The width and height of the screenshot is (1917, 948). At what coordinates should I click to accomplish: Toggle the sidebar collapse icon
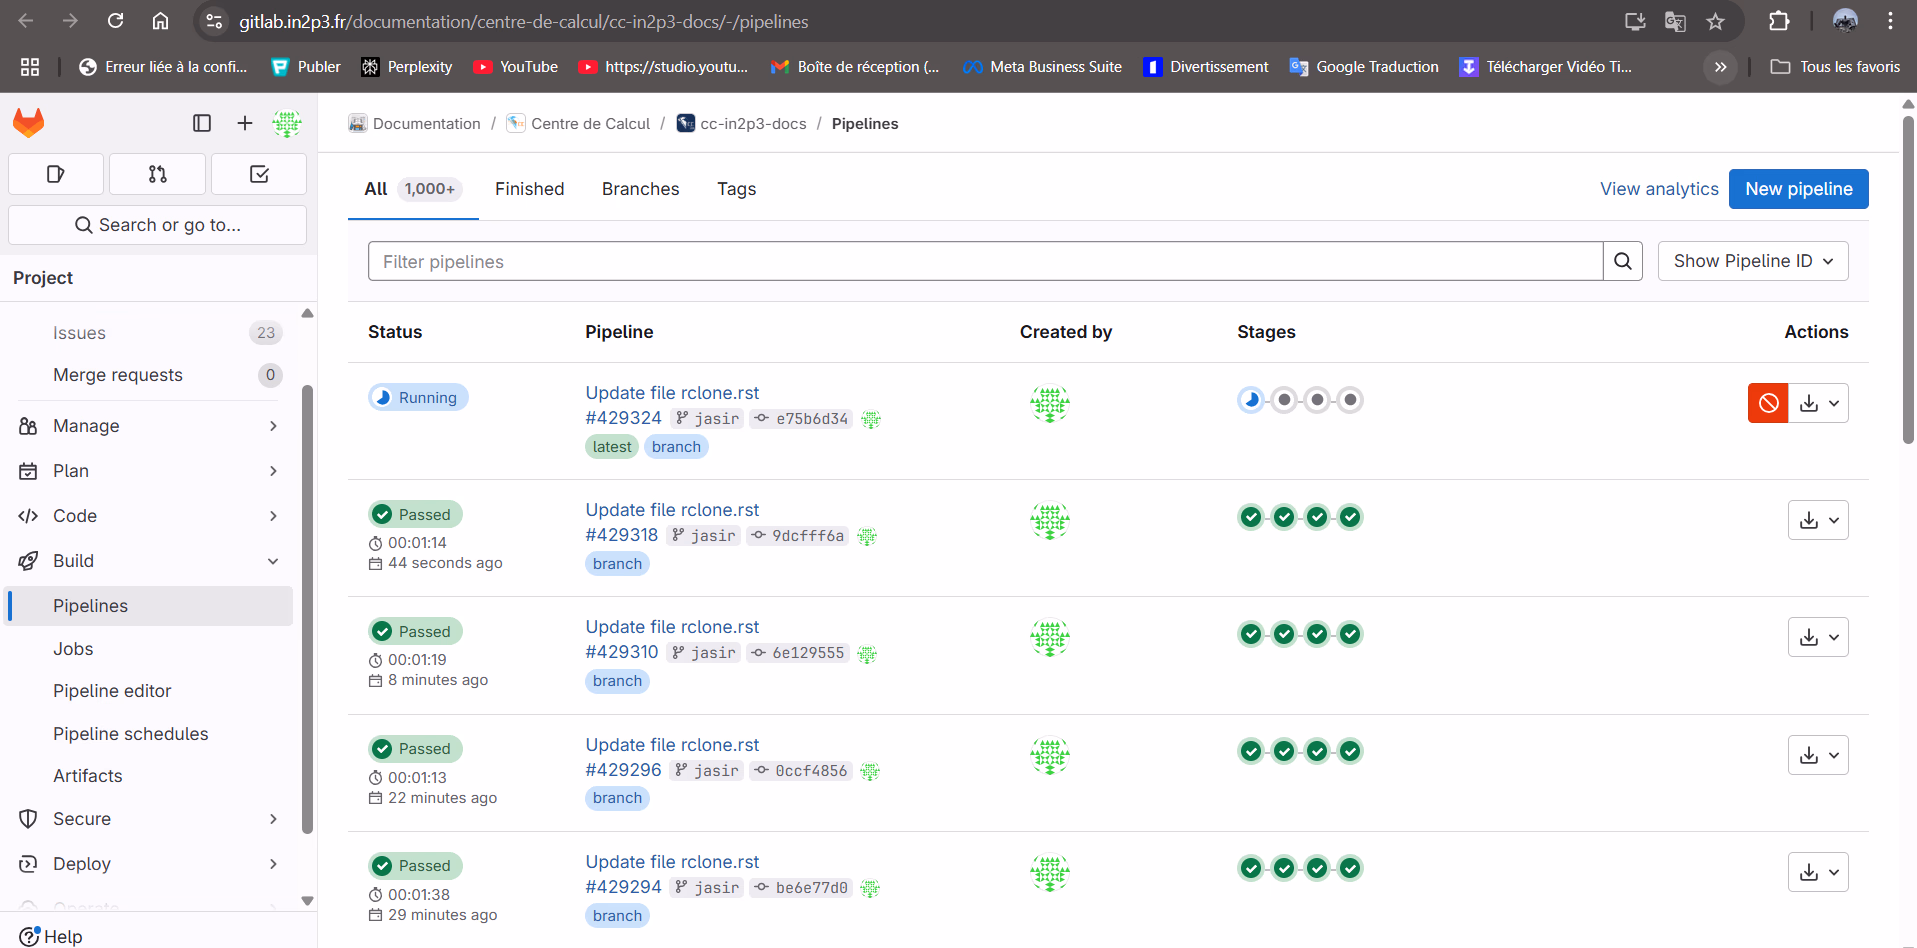click(x=202, y=123)
